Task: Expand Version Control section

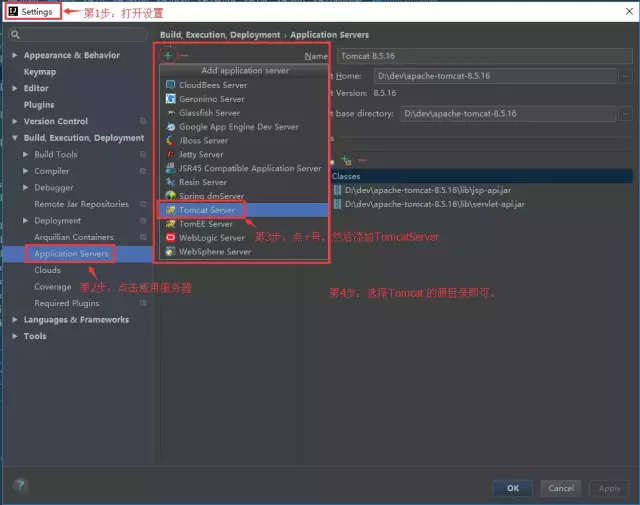Action: [x=15, y=121]
